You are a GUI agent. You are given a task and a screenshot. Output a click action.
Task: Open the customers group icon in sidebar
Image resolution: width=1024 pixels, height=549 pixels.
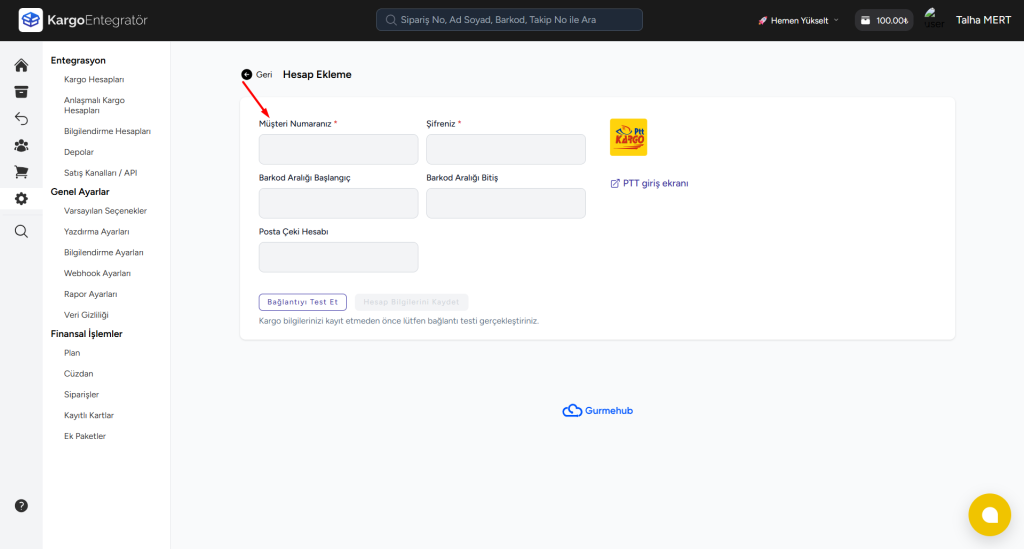pos(21,146)
